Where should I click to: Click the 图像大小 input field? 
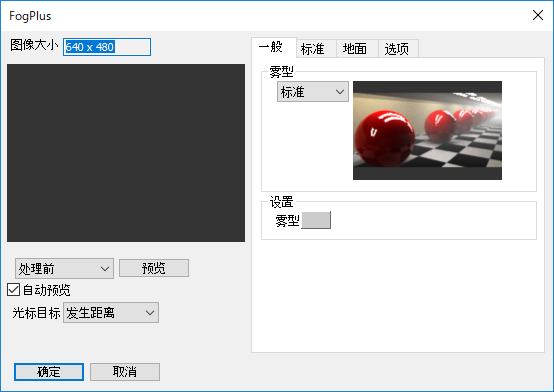click(x=107, y=47)
